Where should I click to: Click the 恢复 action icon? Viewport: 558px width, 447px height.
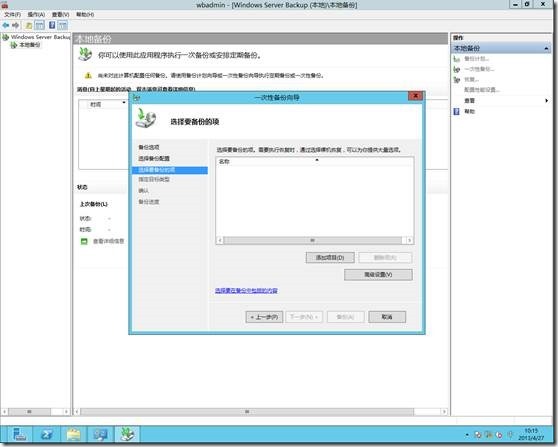point(457,80)
